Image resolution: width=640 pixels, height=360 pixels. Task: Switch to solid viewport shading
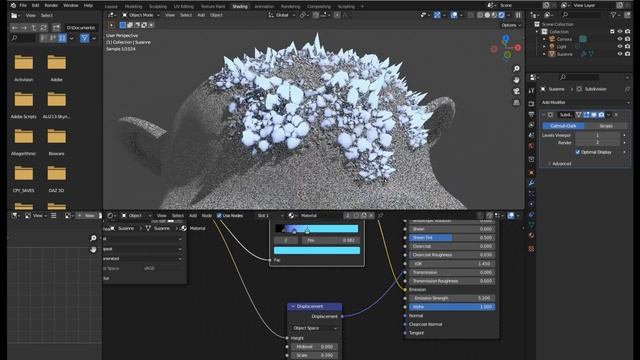click(x=487, y=15)
